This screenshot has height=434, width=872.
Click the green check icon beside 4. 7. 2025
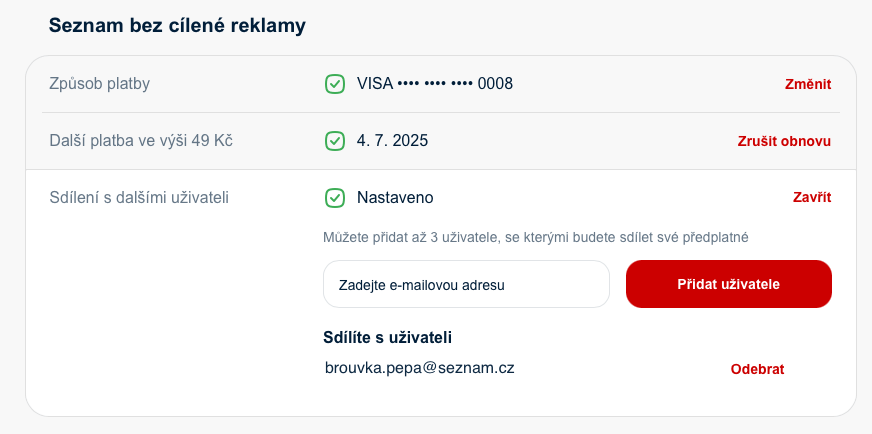tap(335, 141)
